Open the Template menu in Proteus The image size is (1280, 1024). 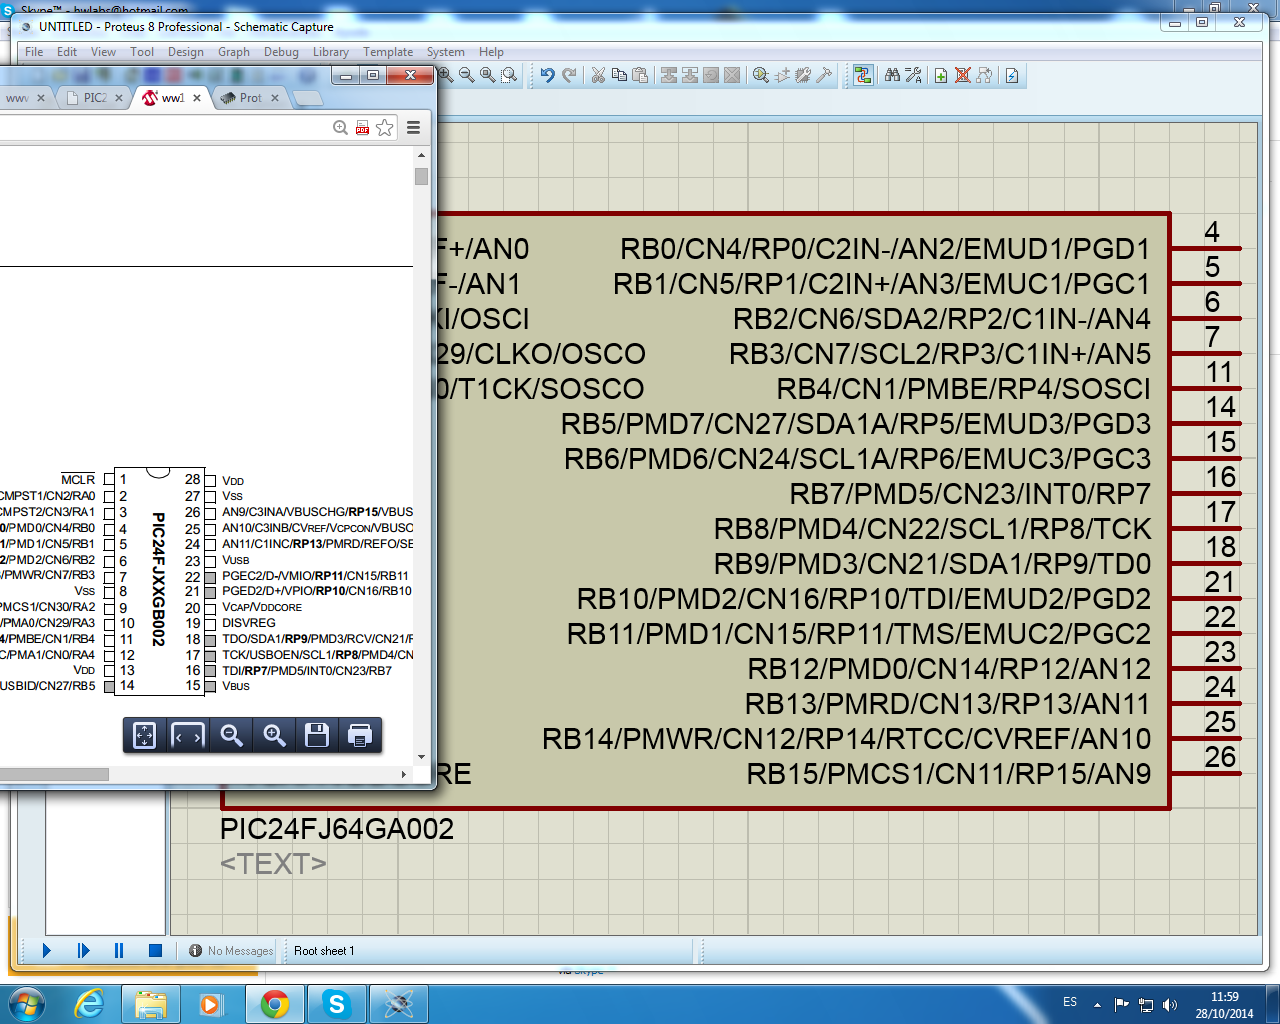pyautogui.click(x=388, y=52)
